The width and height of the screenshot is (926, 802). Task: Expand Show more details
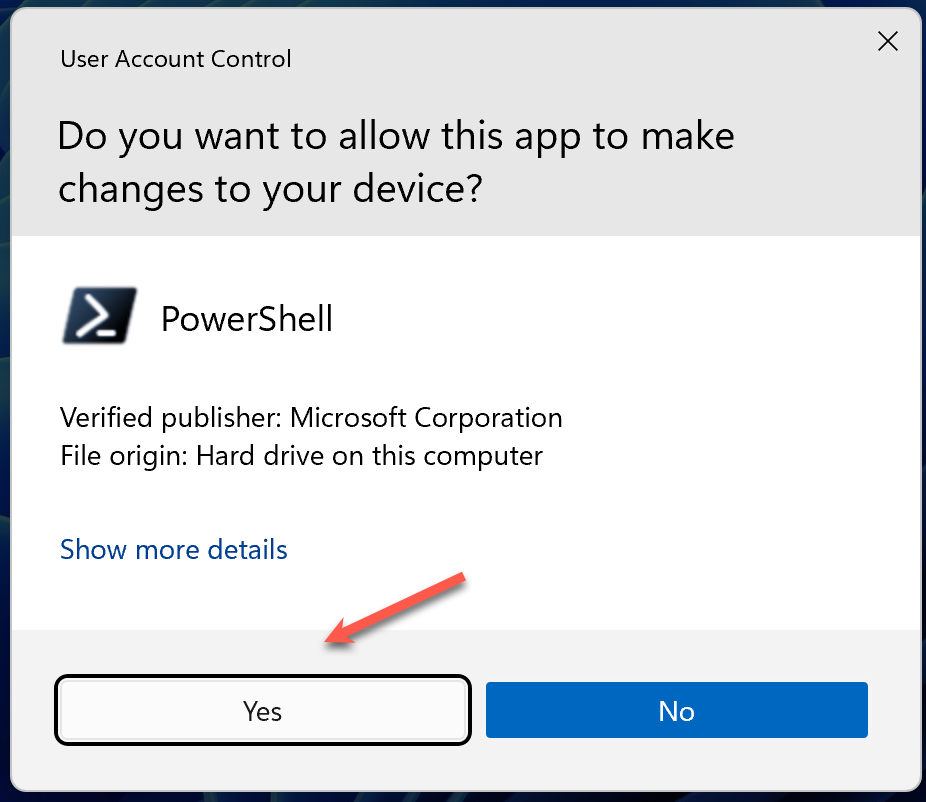tap(174, 549)
